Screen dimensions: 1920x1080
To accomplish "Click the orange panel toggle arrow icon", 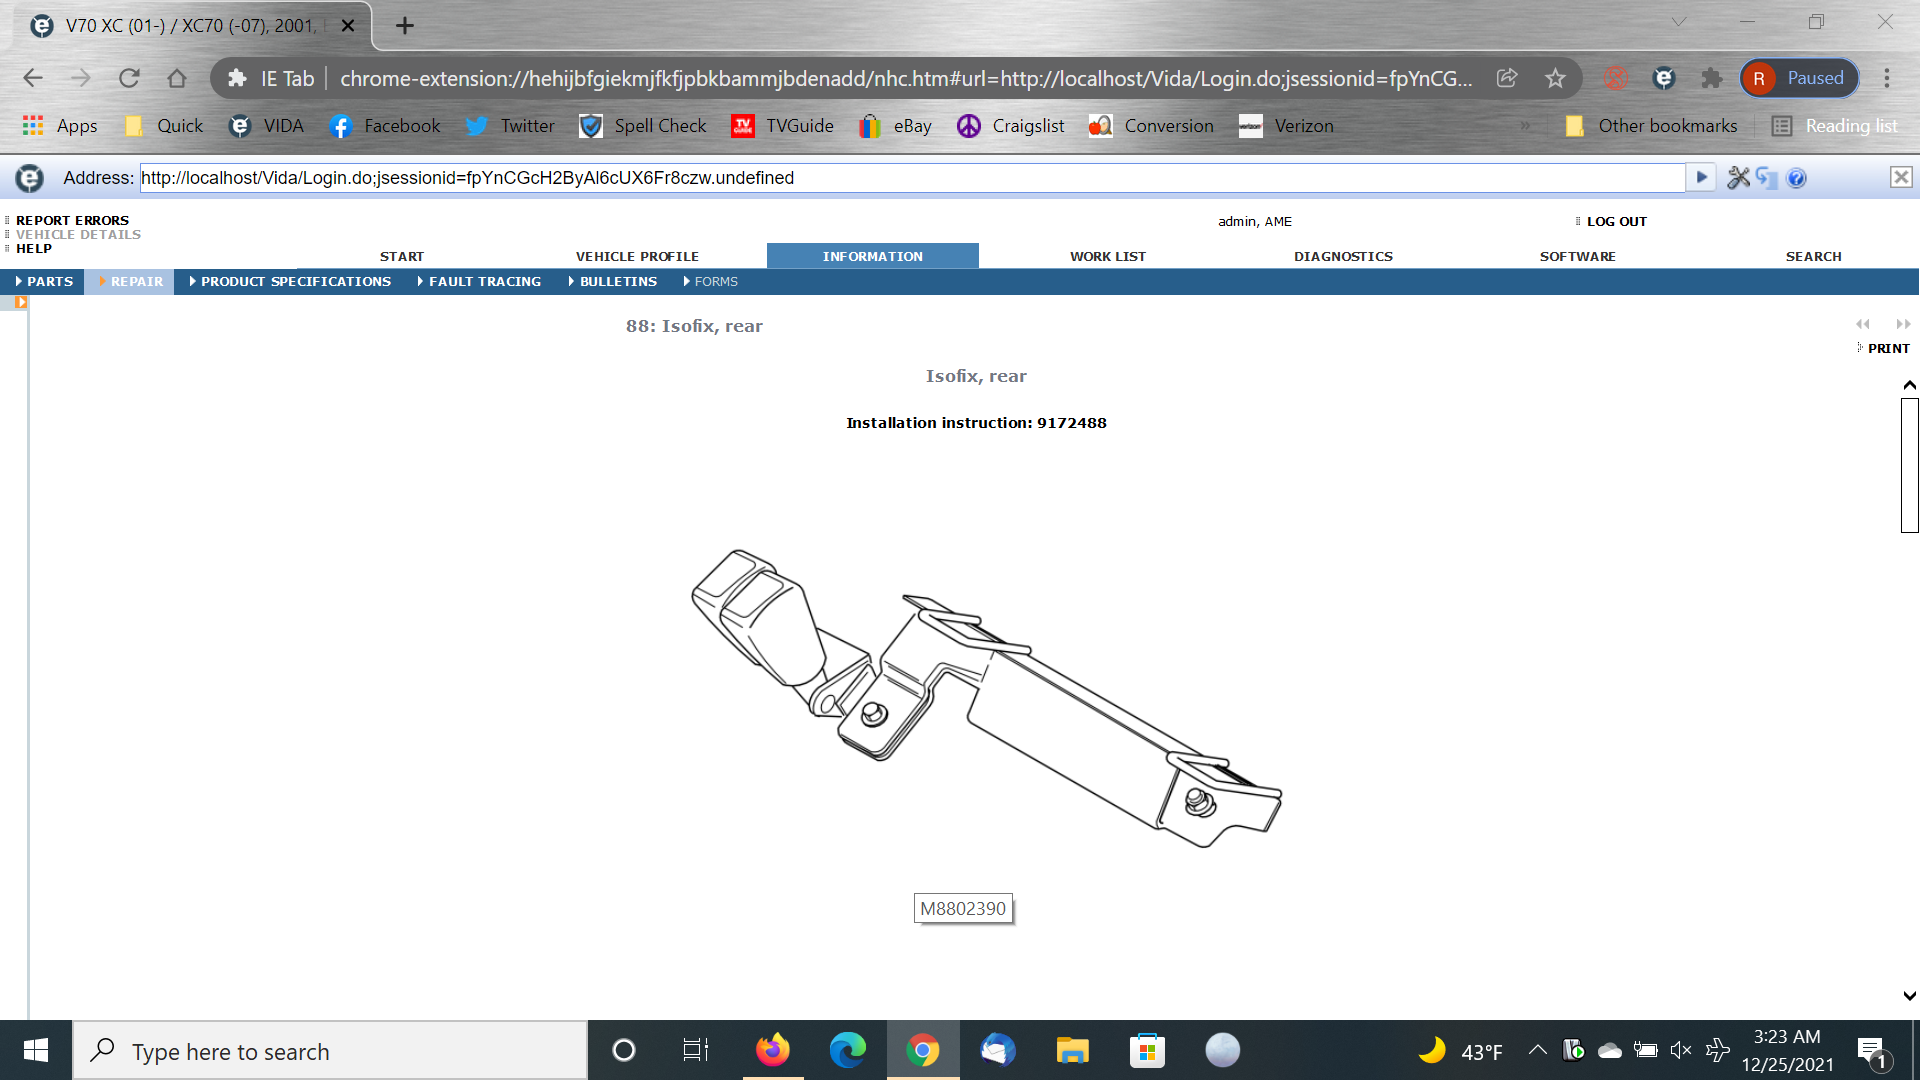I will [21, 302].
